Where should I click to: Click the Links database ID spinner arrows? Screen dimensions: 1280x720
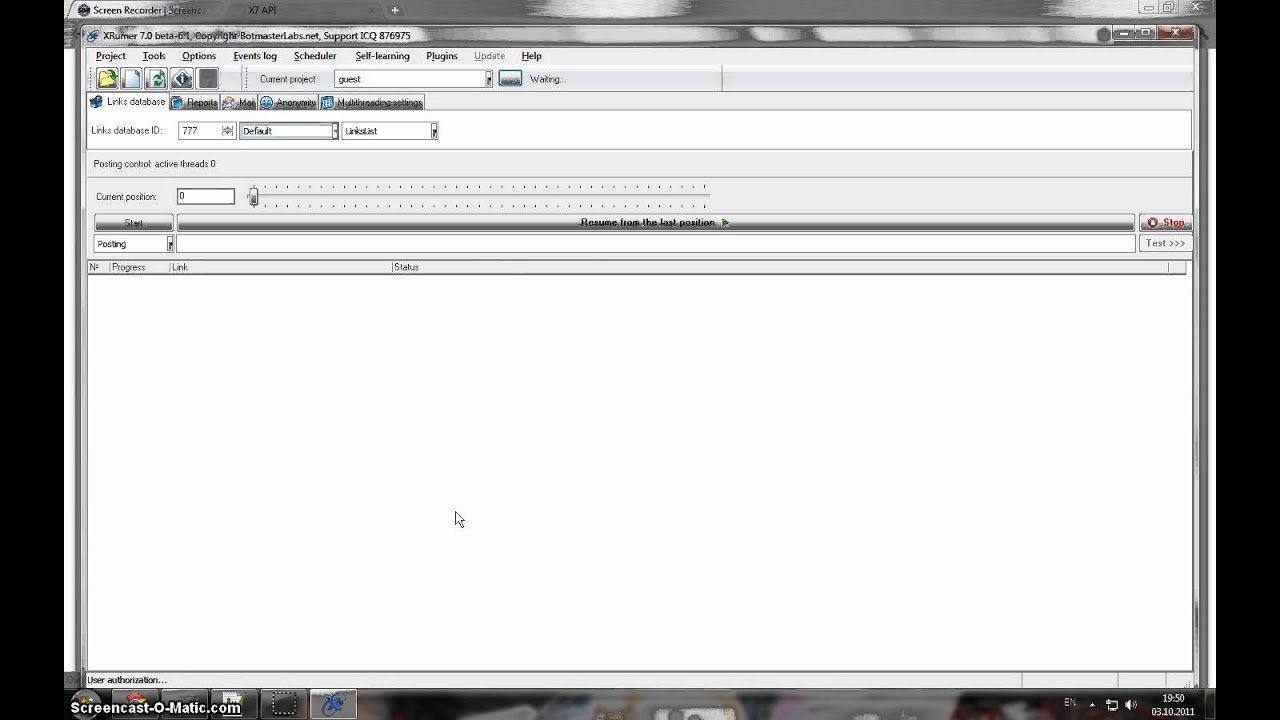[228, 131]
